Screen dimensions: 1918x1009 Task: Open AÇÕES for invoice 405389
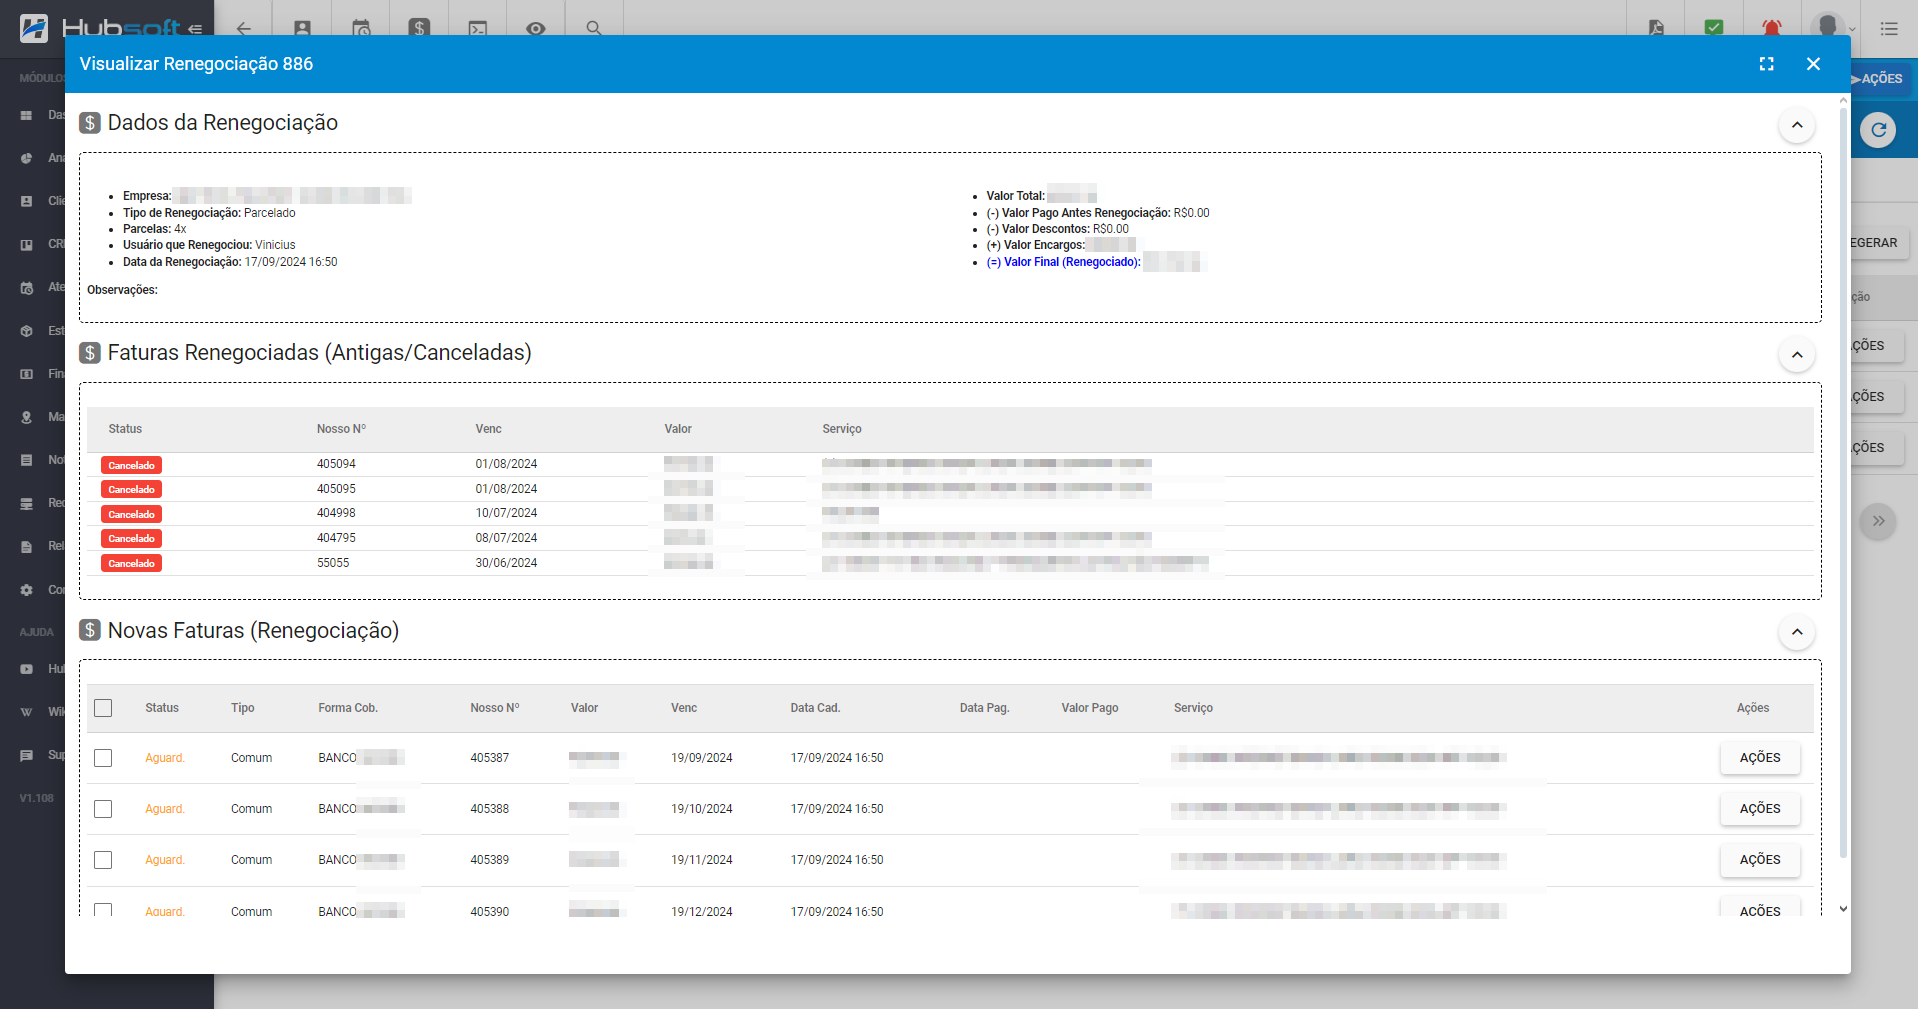tap(1760, 860)
